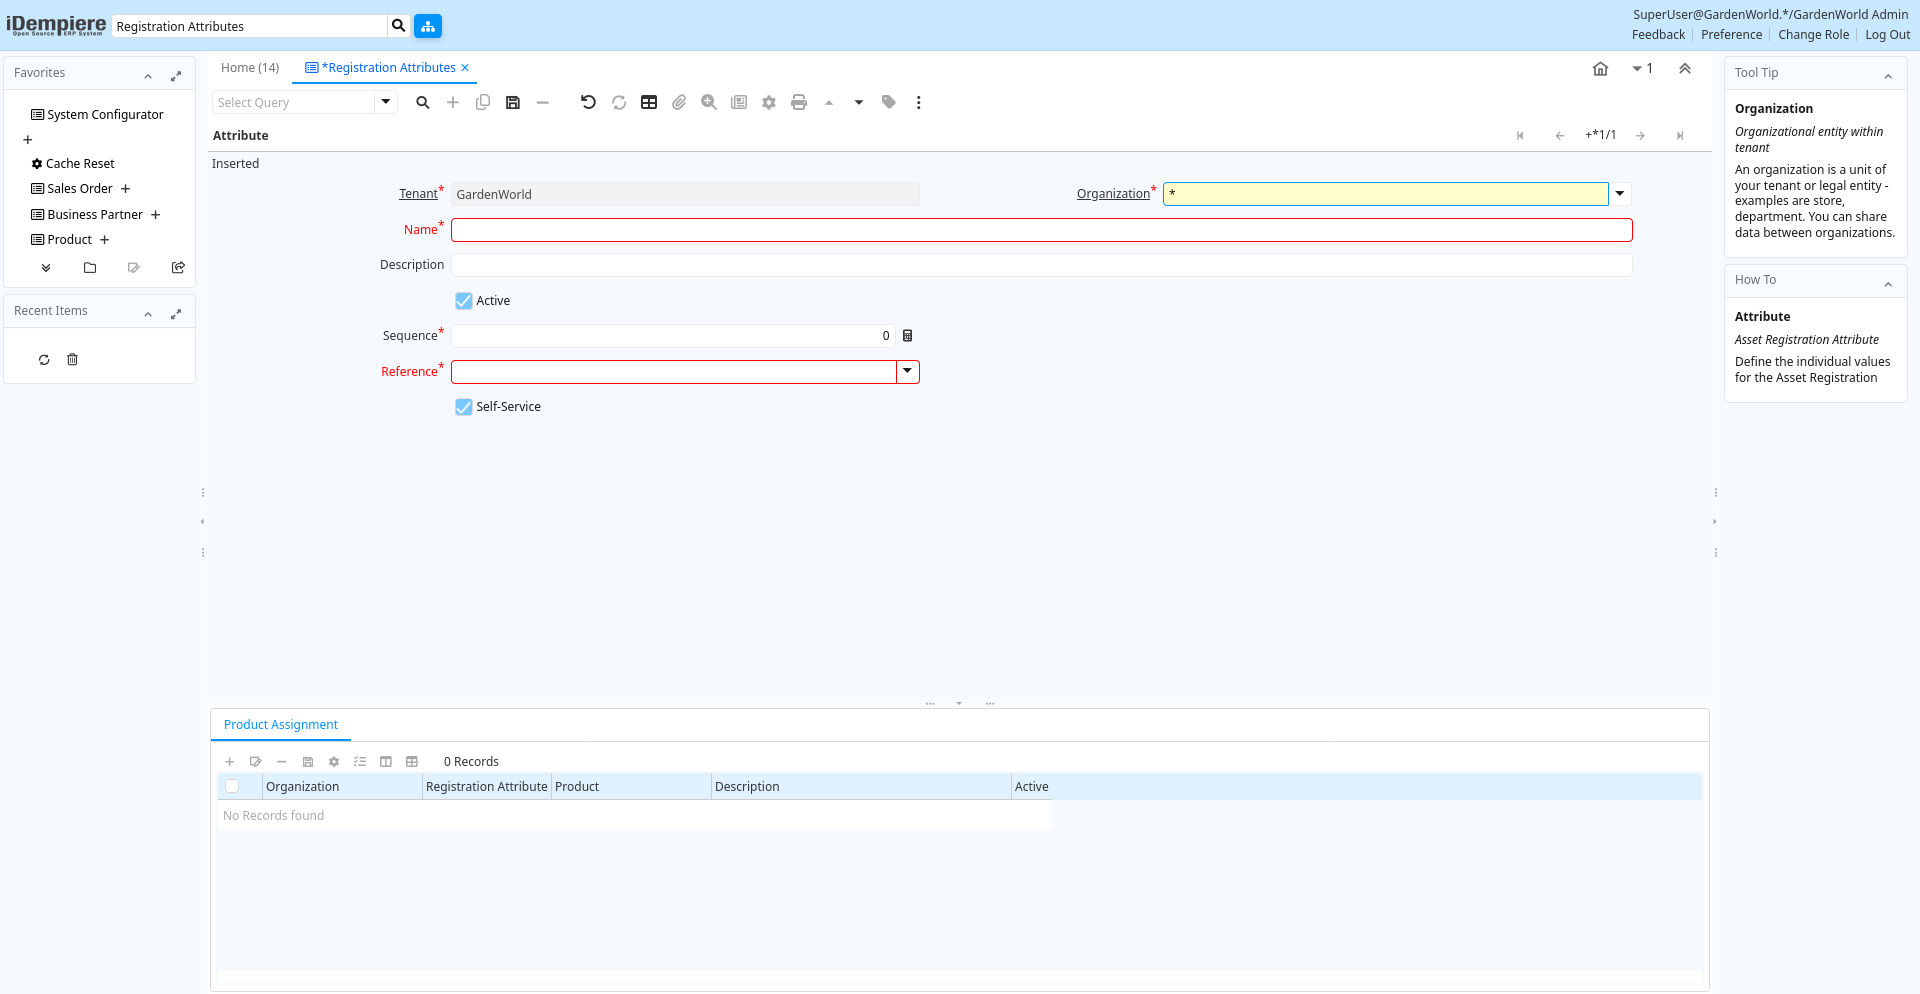Expand the Reference dropdown list
The image size is (1920, 994).
907,372
